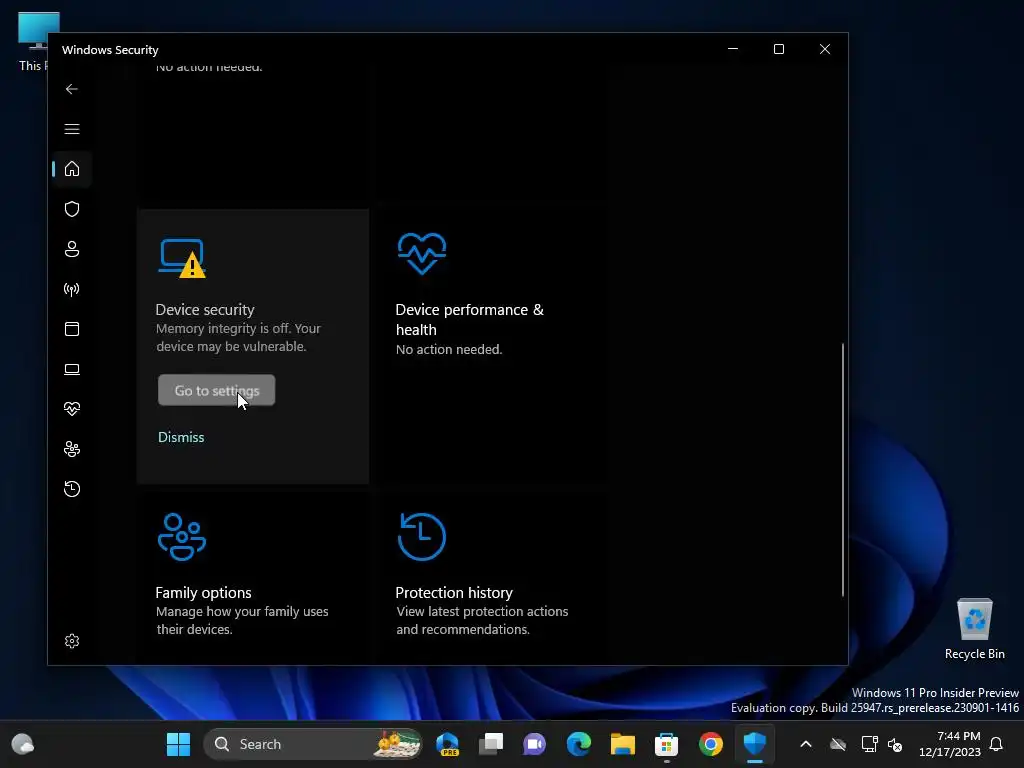Open Microsoft Store from taskbar
The height and width of the screenshot is (768, 1024).
click(667, 744)
